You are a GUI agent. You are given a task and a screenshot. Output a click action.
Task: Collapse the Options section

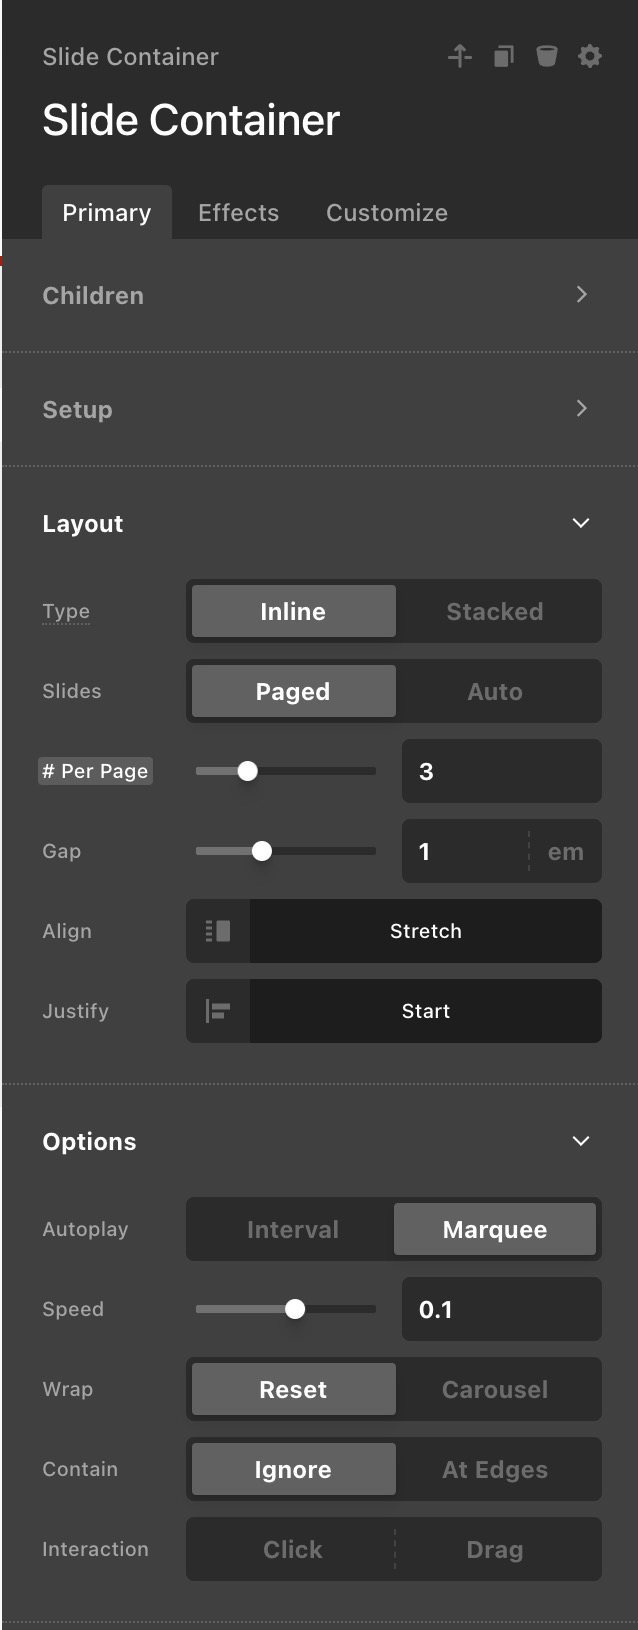pos(581,1141)
